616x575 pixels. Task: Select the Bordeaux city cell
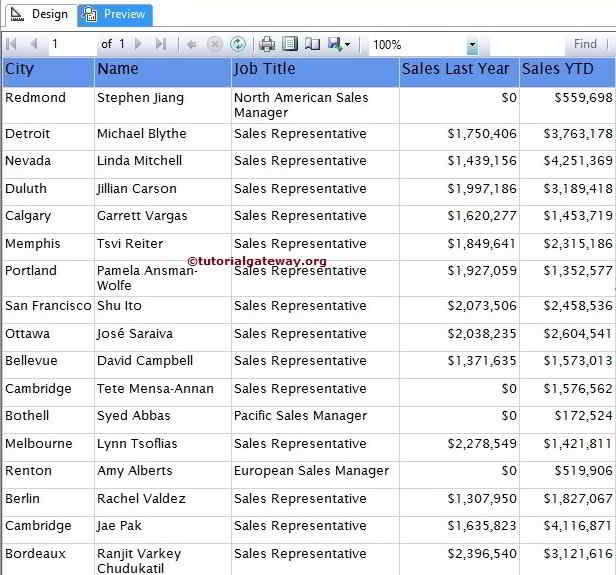click(48, 560)
